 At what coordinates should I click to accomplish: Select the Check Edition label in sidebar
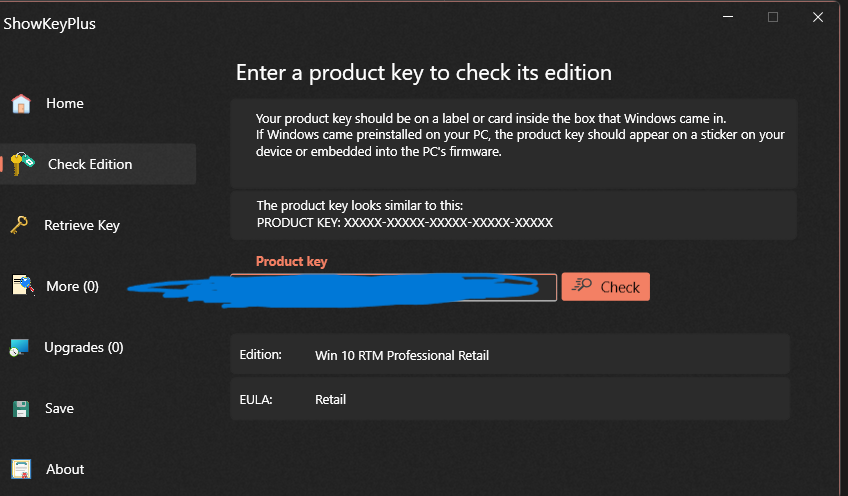[90, 164]
